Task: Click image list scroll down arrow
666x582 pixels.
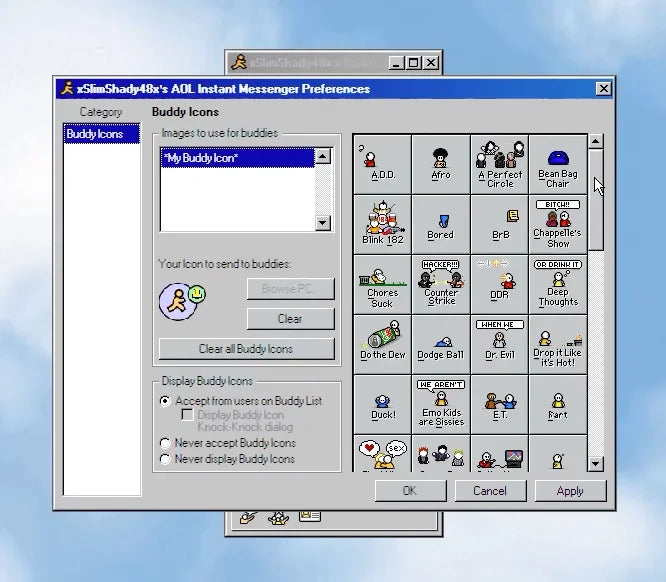Action: (x=323, y=223)
